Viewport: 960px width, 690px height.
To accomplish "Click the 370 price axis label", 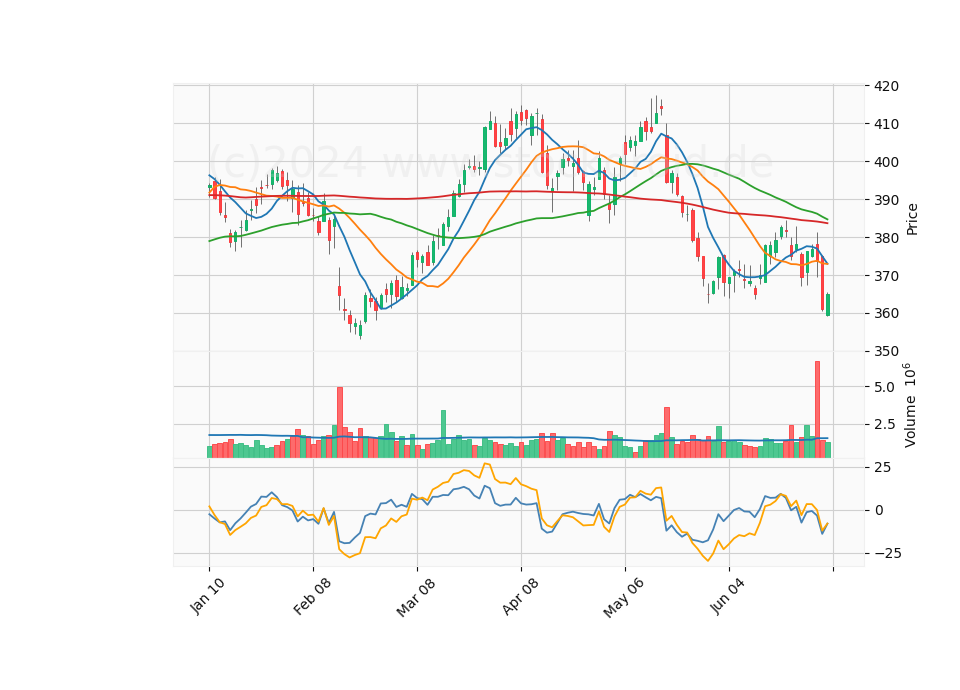I will click(x=886, y=276).
